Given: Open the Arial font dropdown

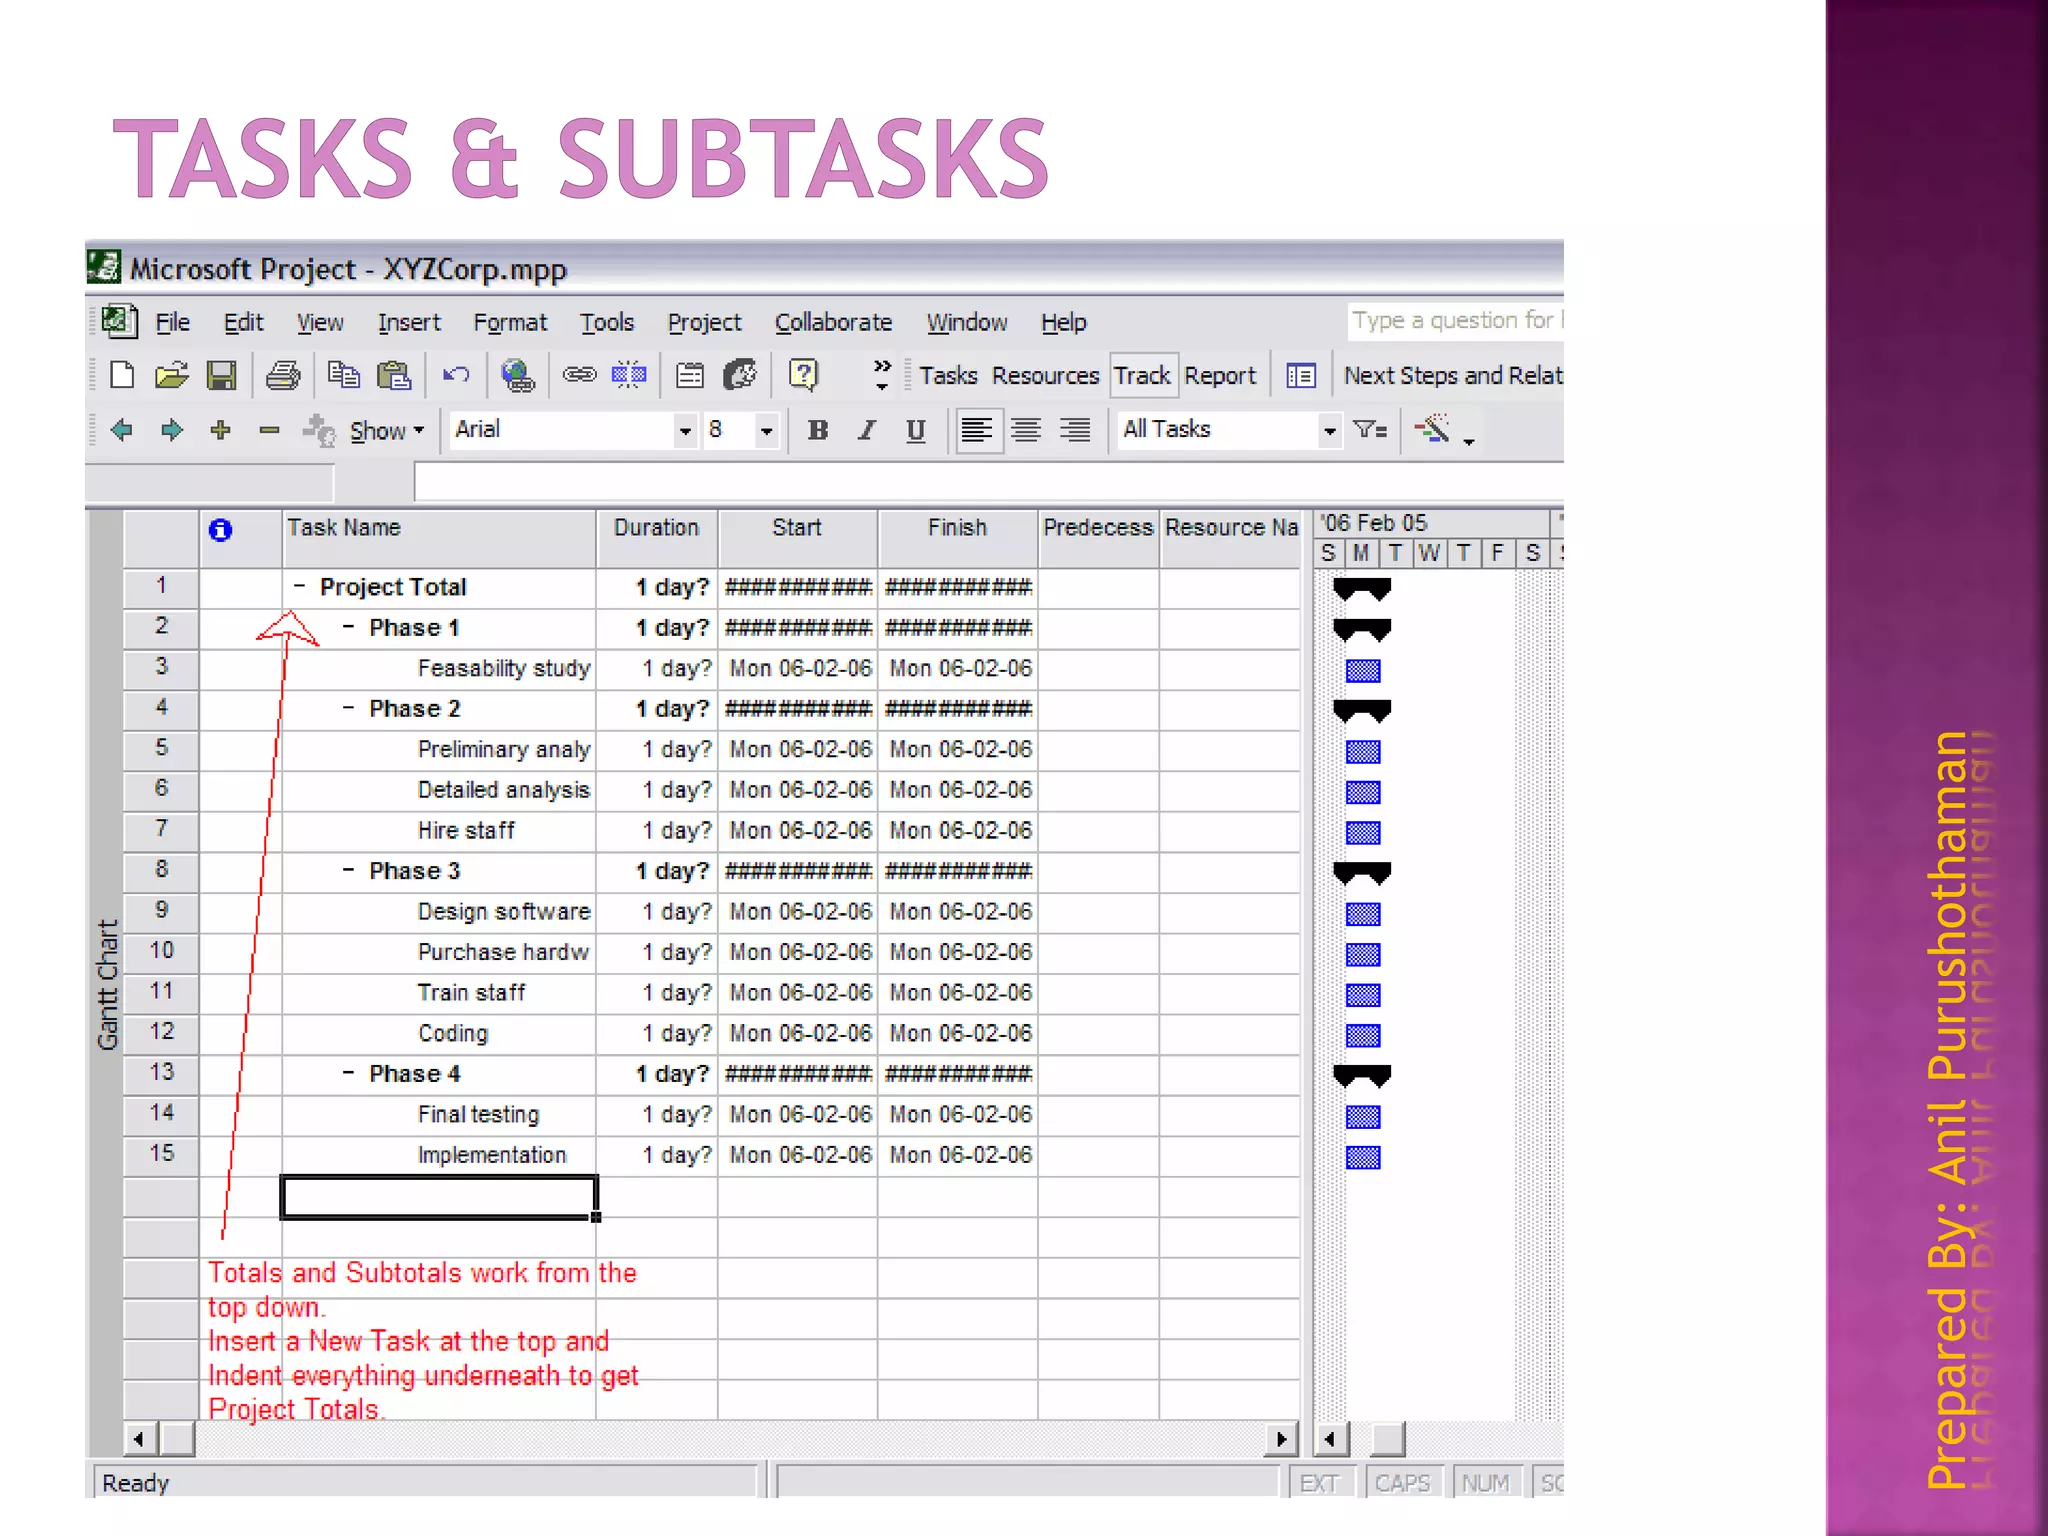Looking at the screenshot, I should click(685, 431).
